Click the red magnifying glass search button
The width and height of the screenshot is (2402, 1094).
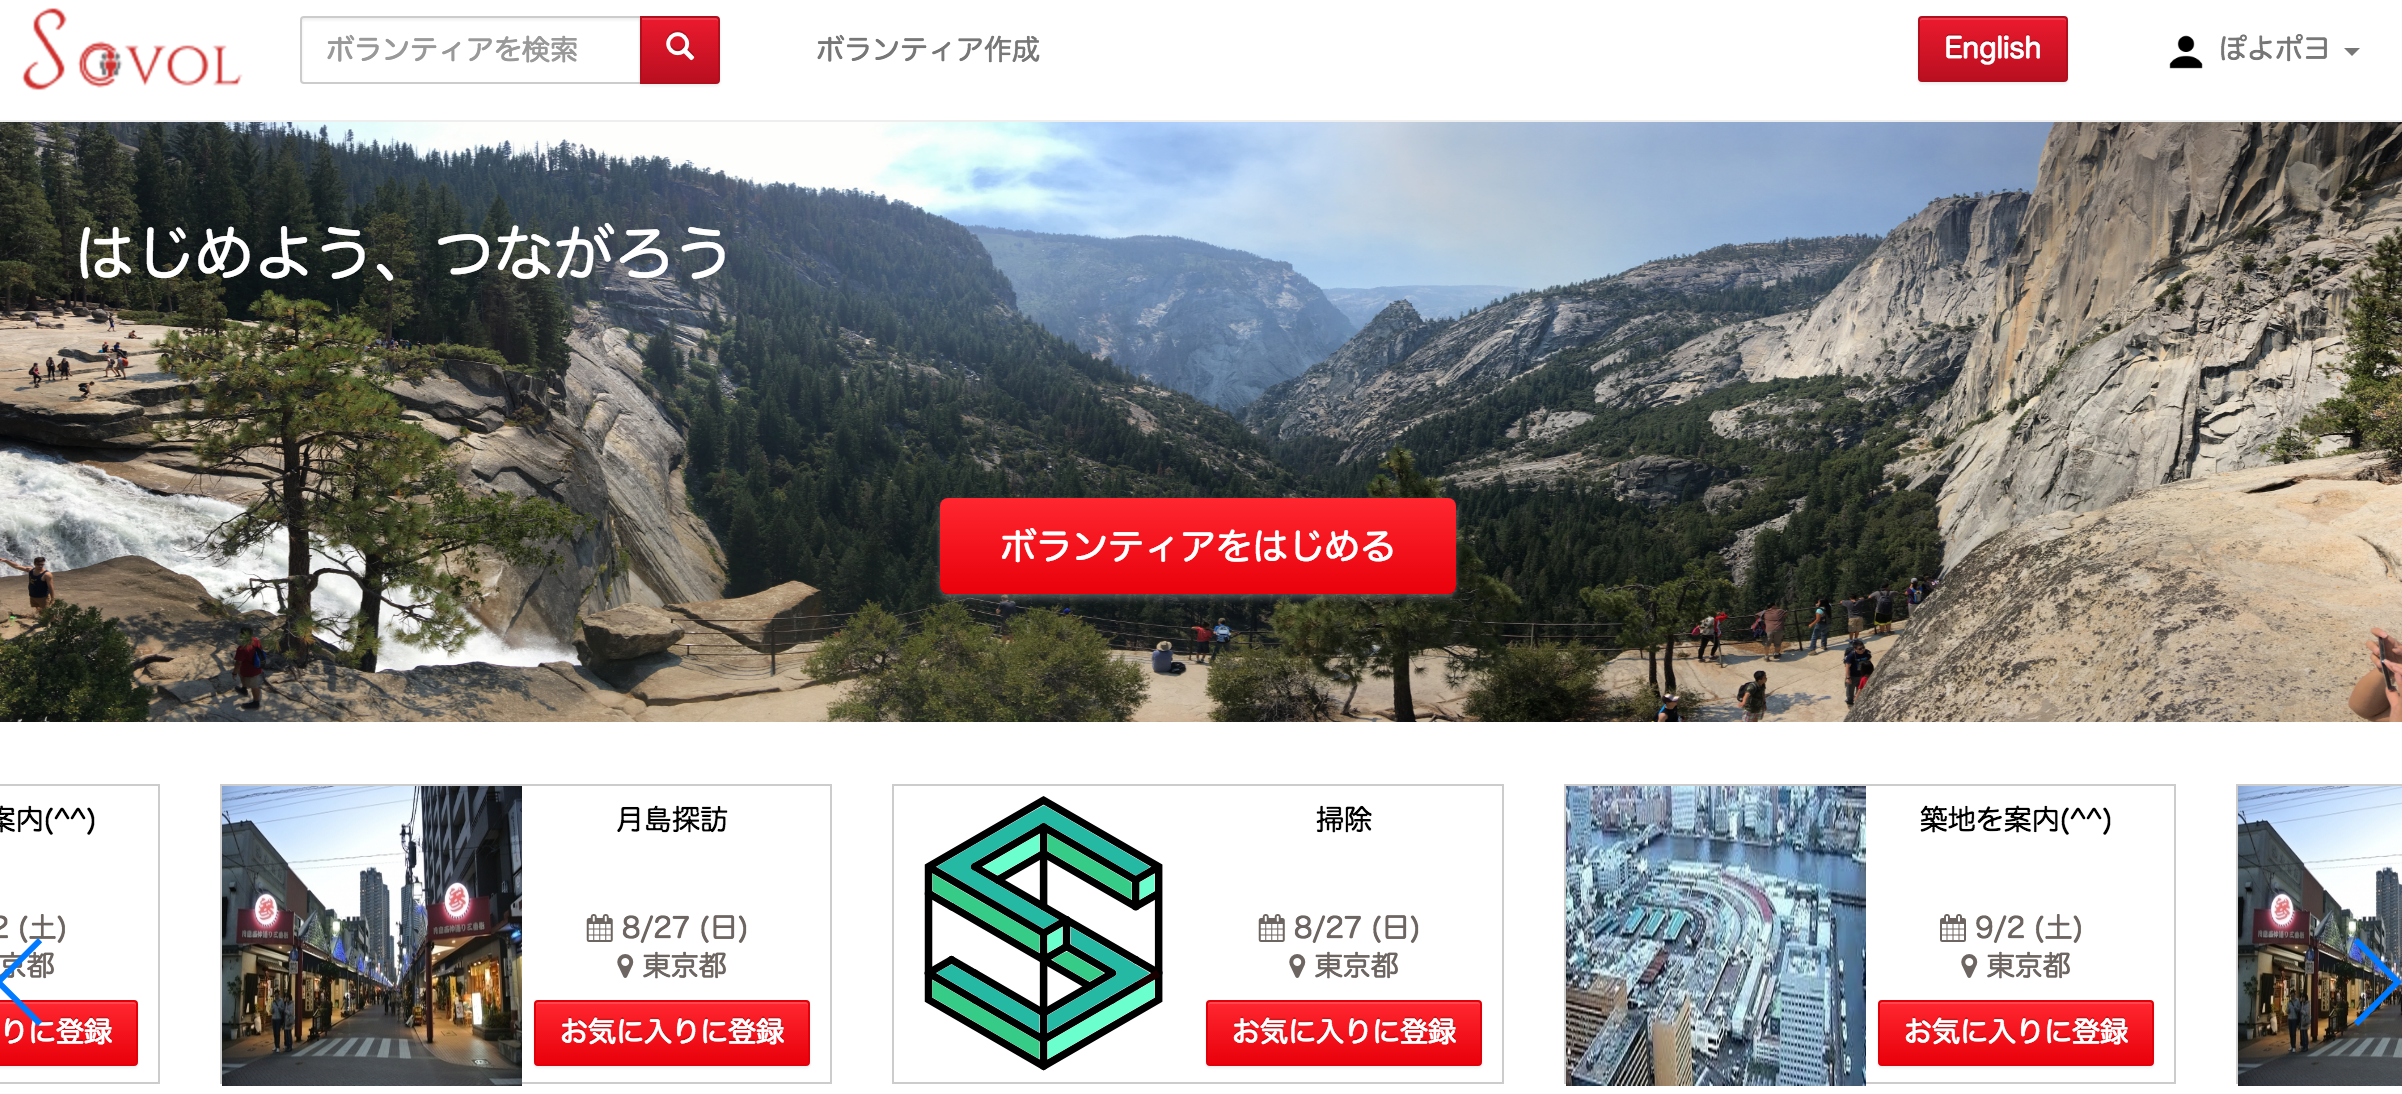click(x=679, y=50)
